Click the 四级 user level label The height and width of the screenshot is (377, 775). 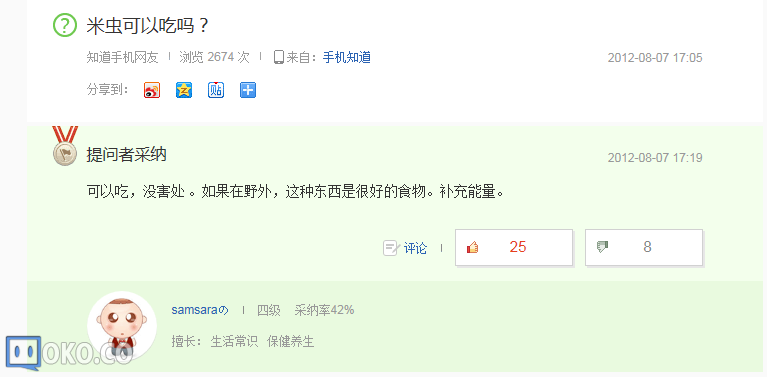pos(268,310)
